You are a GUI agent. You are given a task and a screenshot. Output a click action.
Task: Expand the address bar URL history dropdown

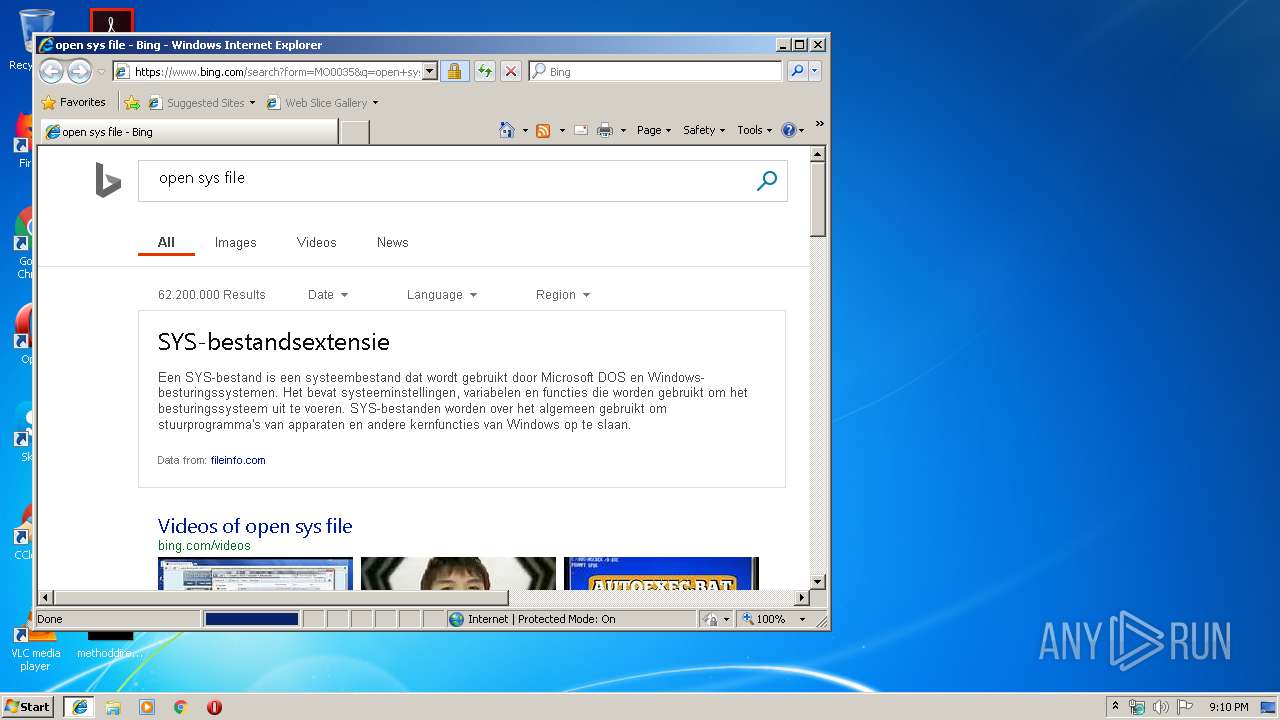[x=430, y=72]
